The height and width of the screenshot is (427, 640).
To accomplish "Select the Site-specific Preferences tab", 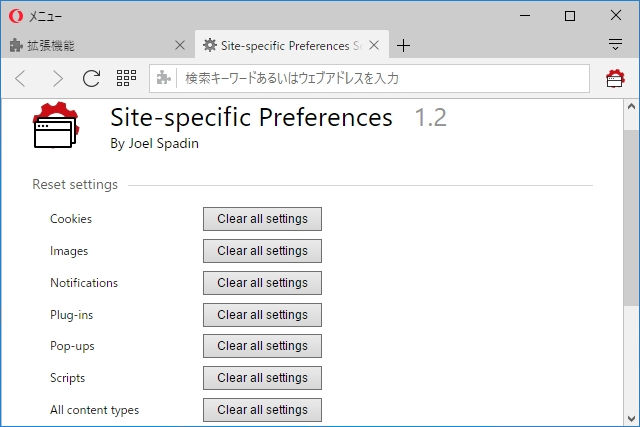I will coord(292,44).
